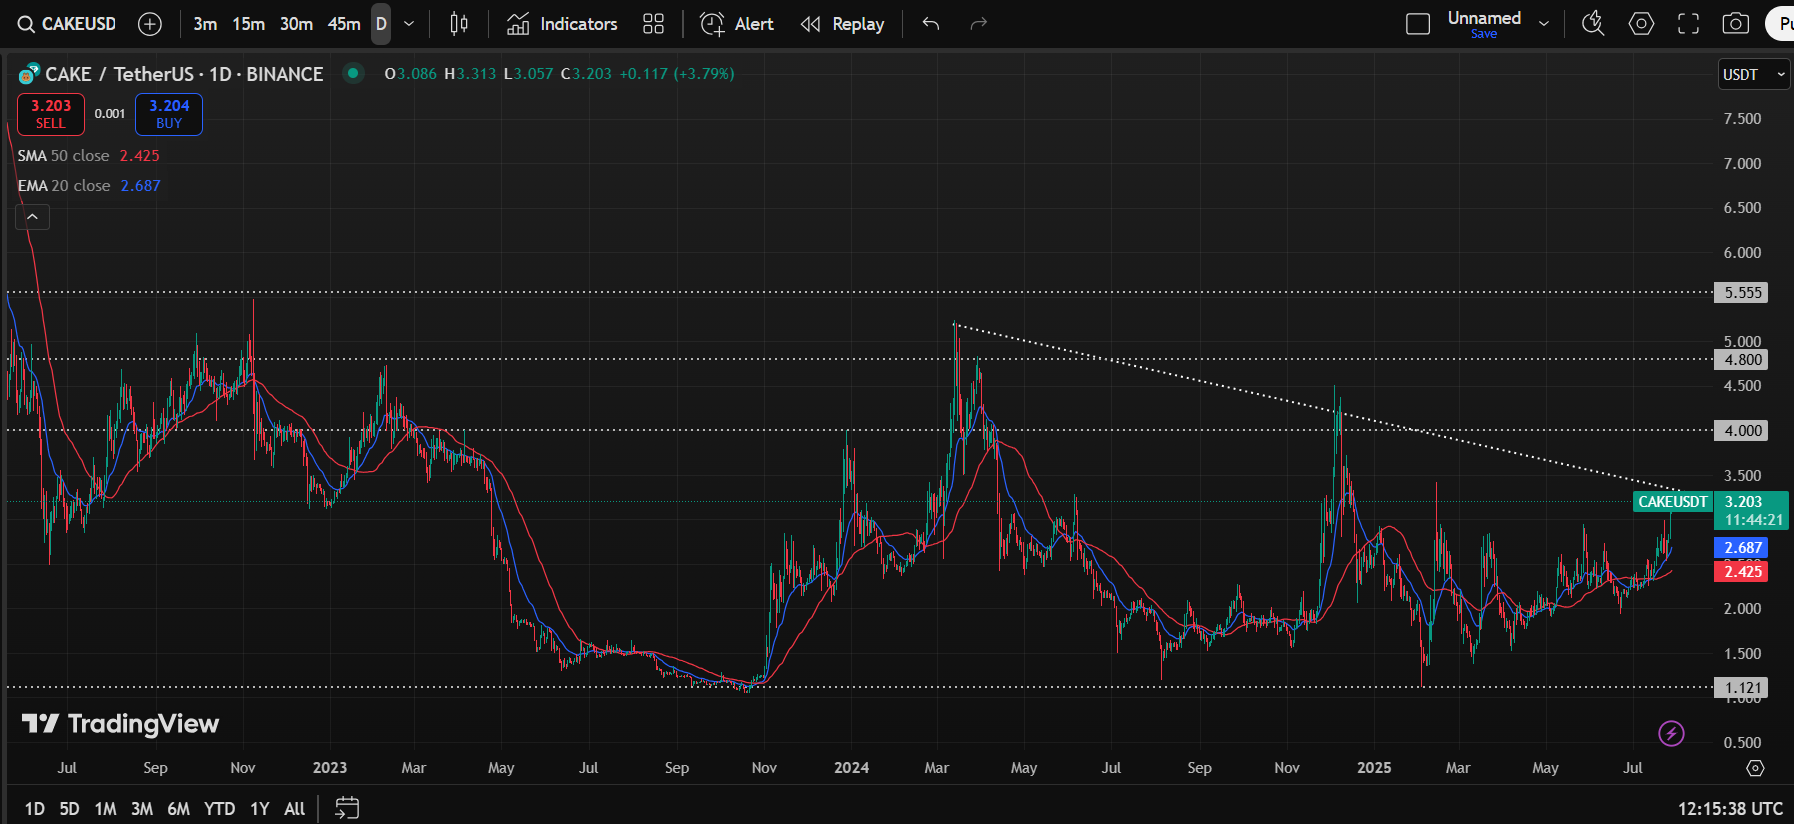Enter fullscreen mode
This screenshot has height=824, width=1794.
click(1688, 24)
